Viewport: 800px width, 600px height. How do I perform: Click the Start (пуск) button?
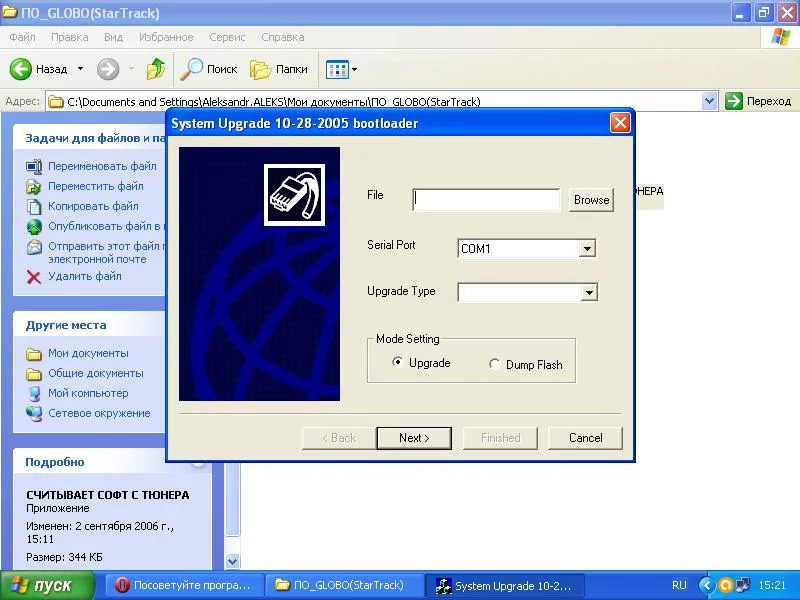click(47, 585)
